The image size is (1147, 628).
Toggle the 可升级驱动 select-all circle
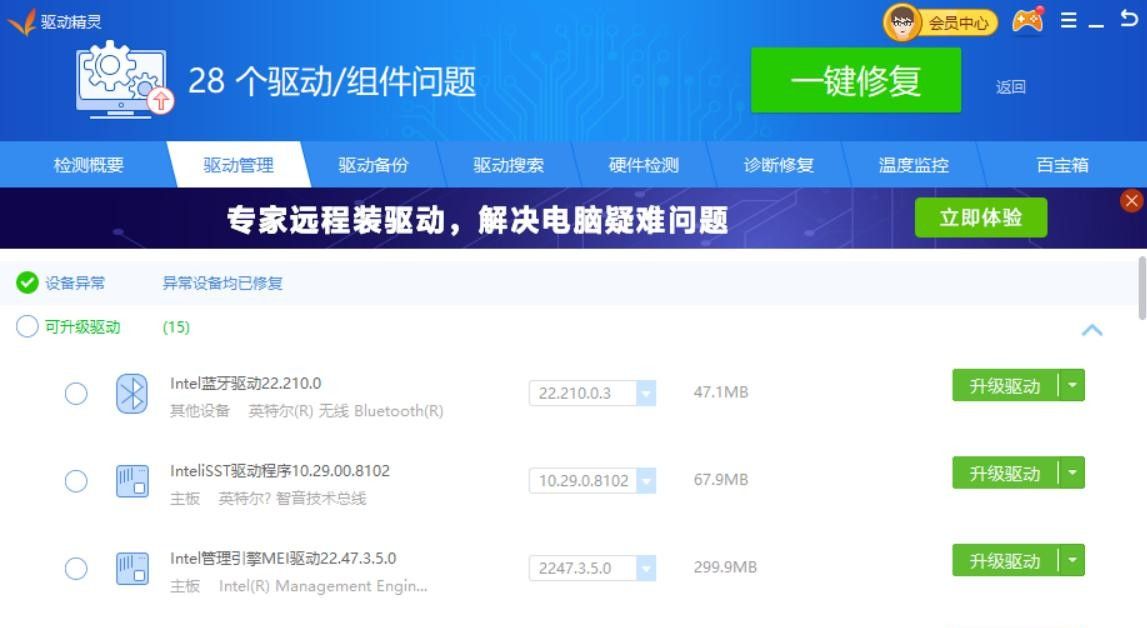(x=26, y=326)
